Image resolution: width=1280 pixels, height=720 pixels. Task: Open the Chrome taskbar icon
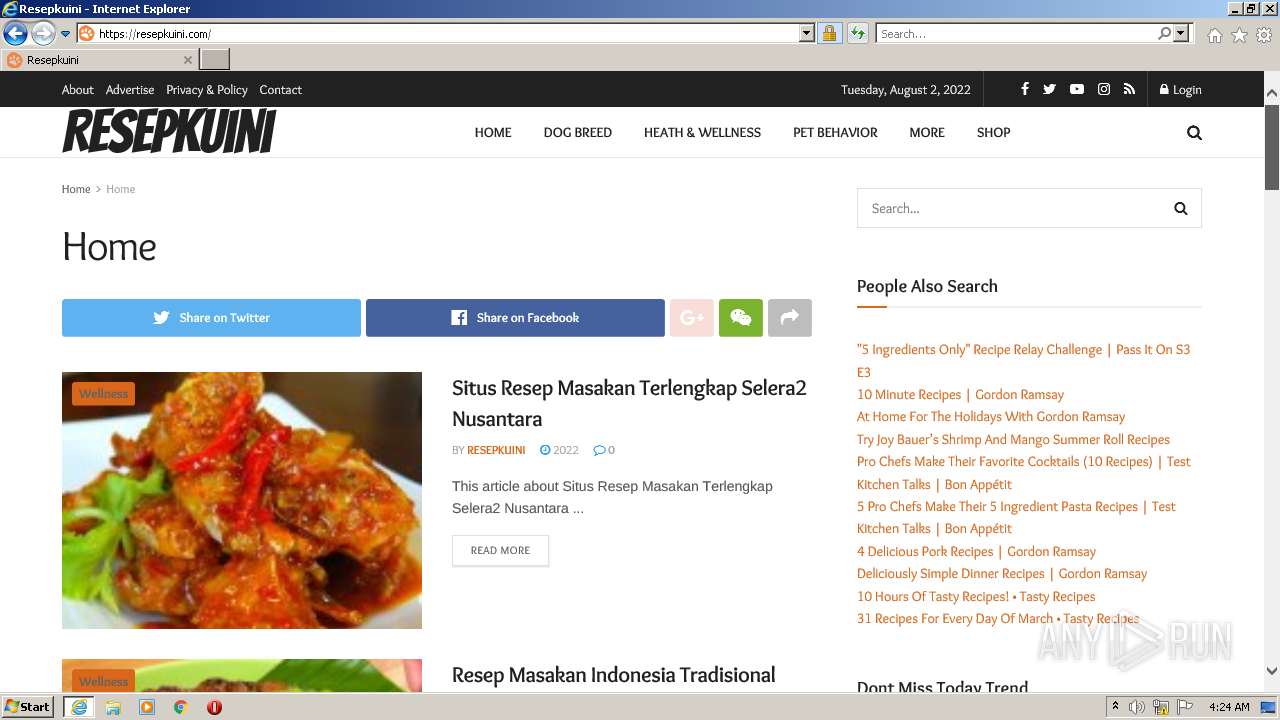coord(181,707)
